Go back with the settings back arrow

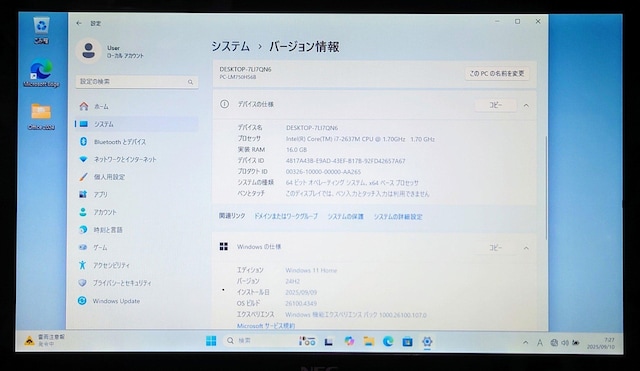79,23
